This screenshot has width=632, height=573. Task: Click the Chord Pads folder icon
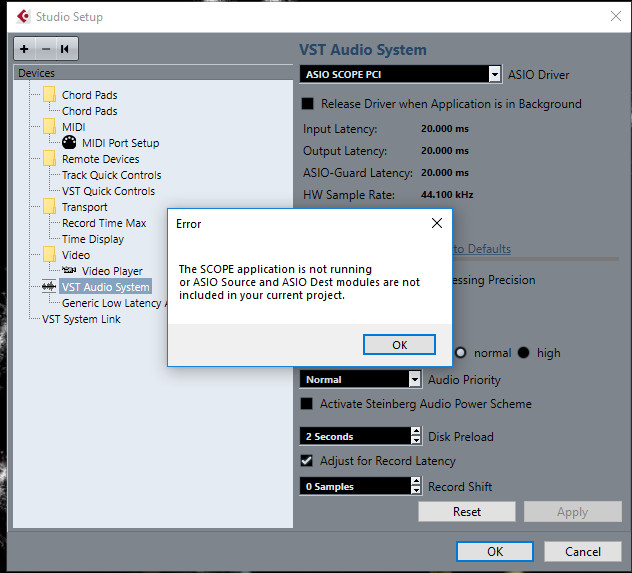point(50,95)
